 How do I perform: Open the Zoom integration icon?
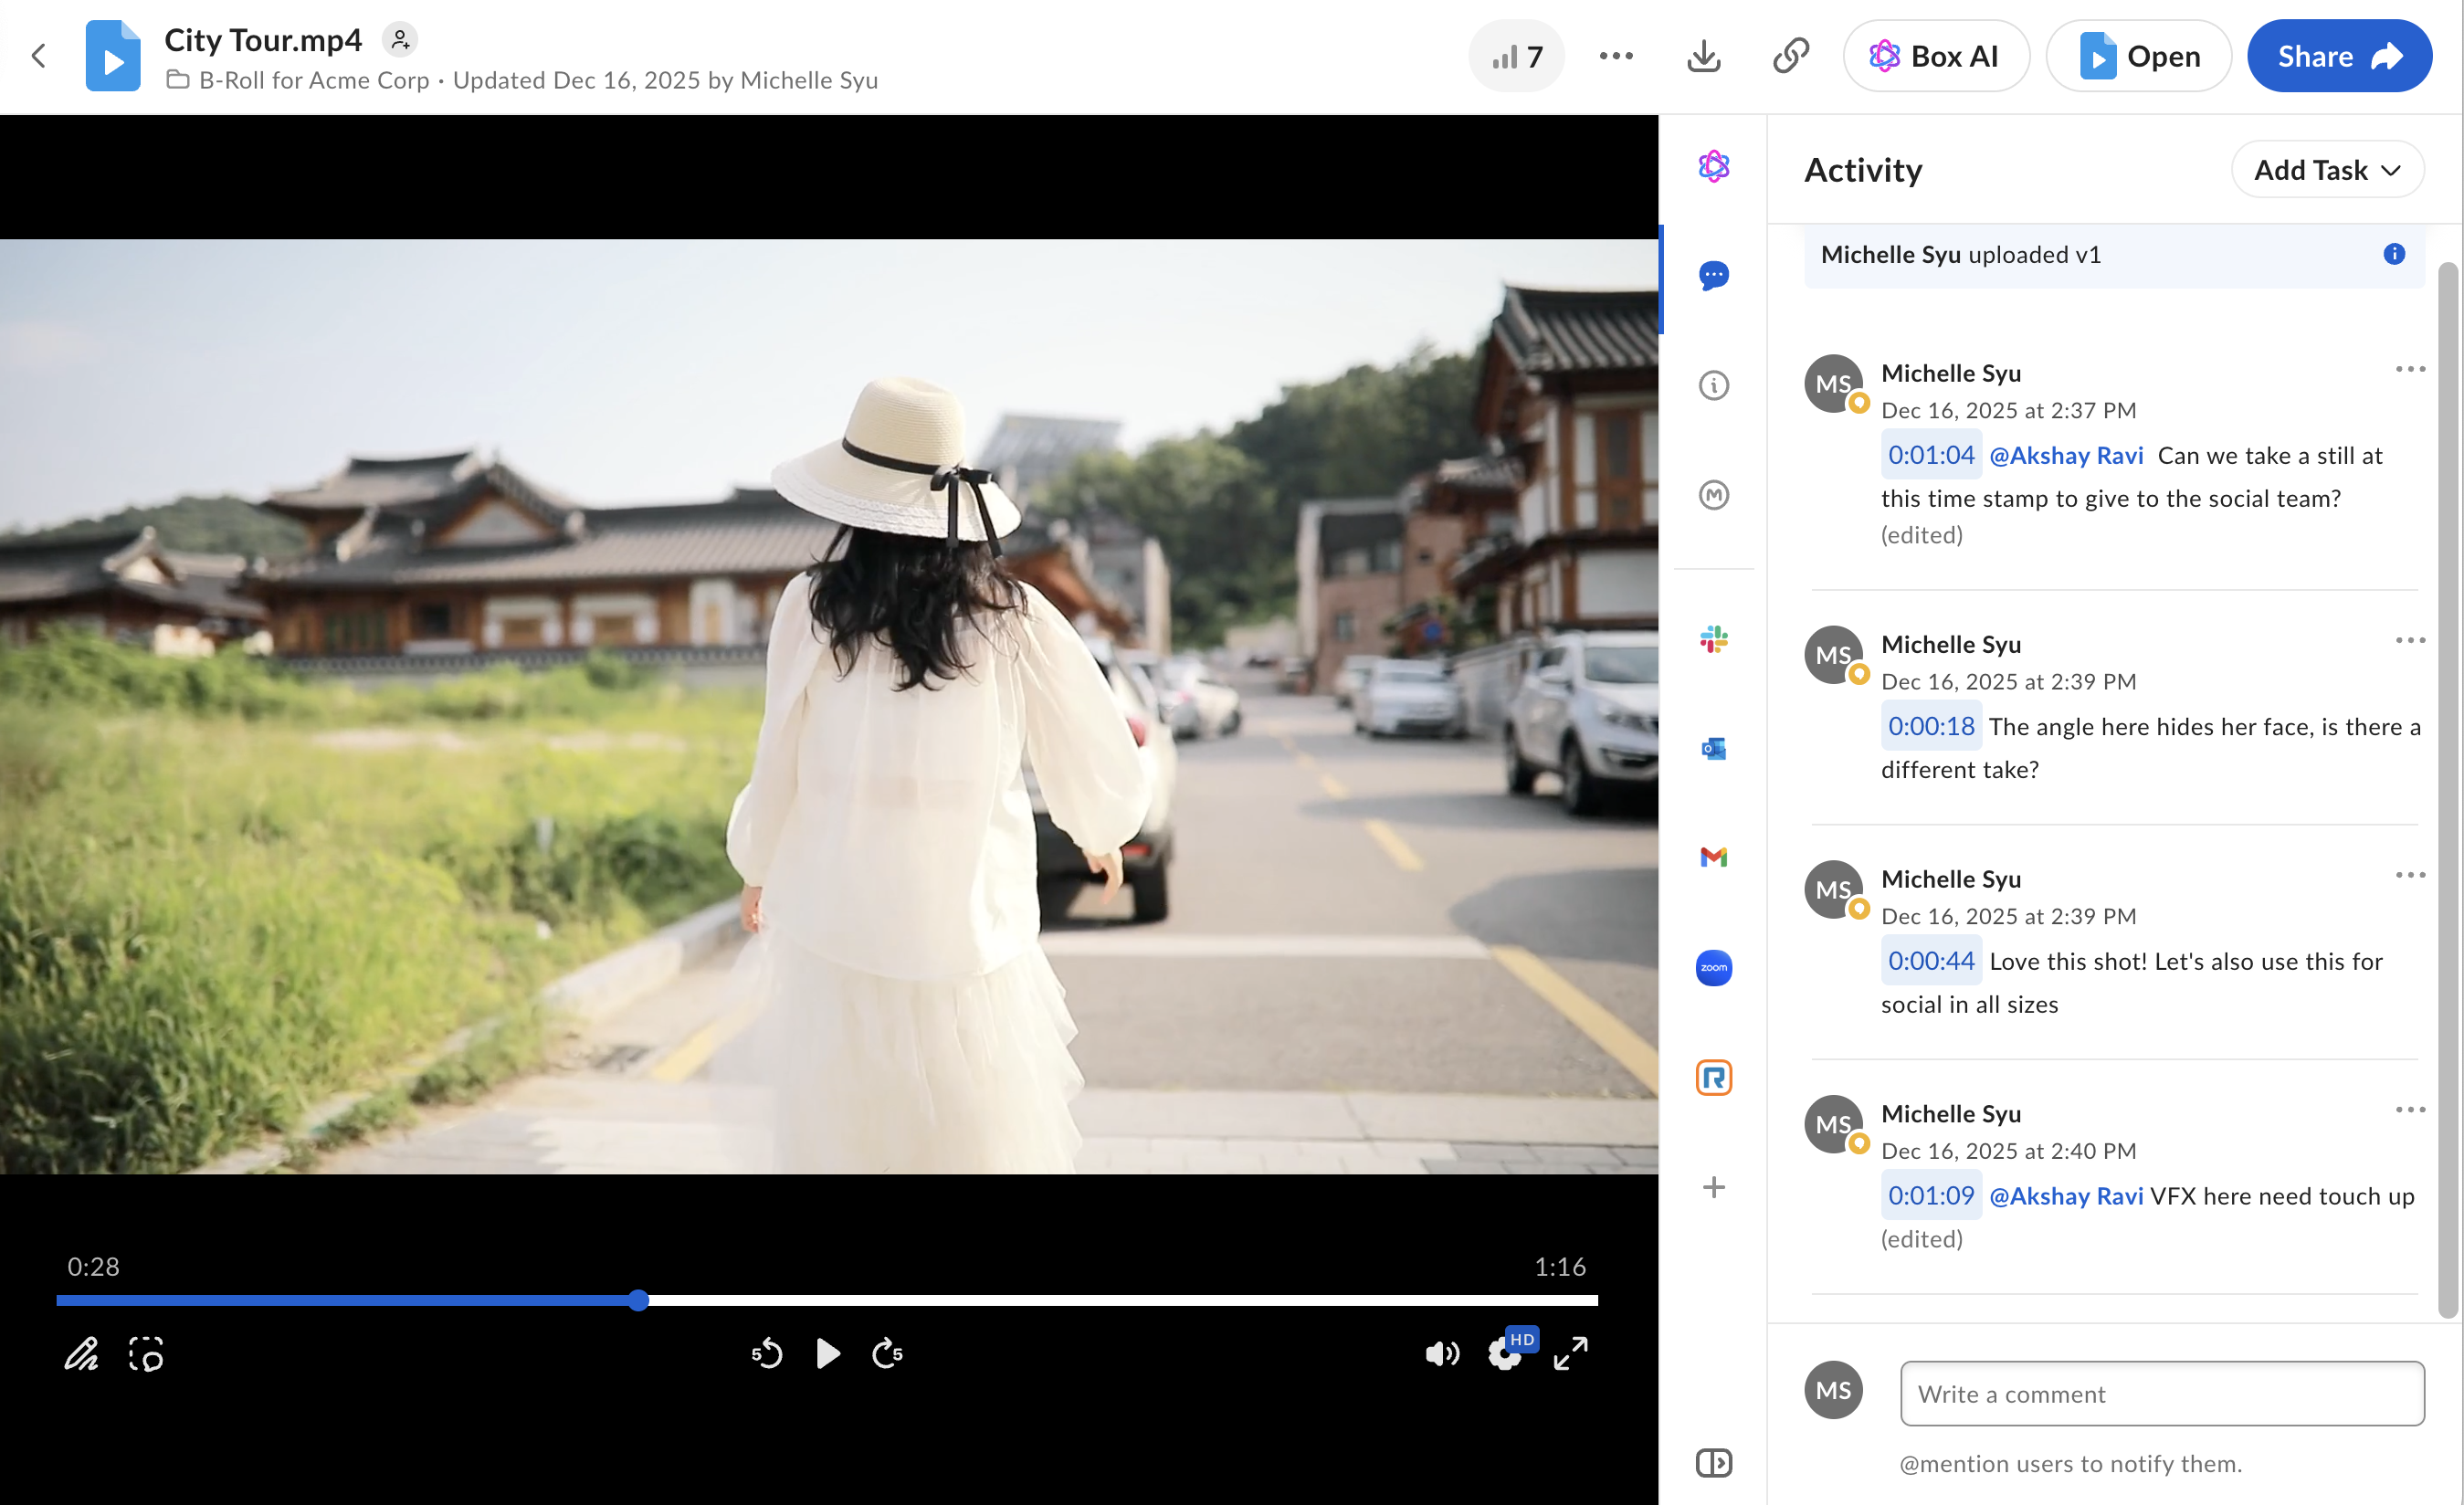point(1713,967)
